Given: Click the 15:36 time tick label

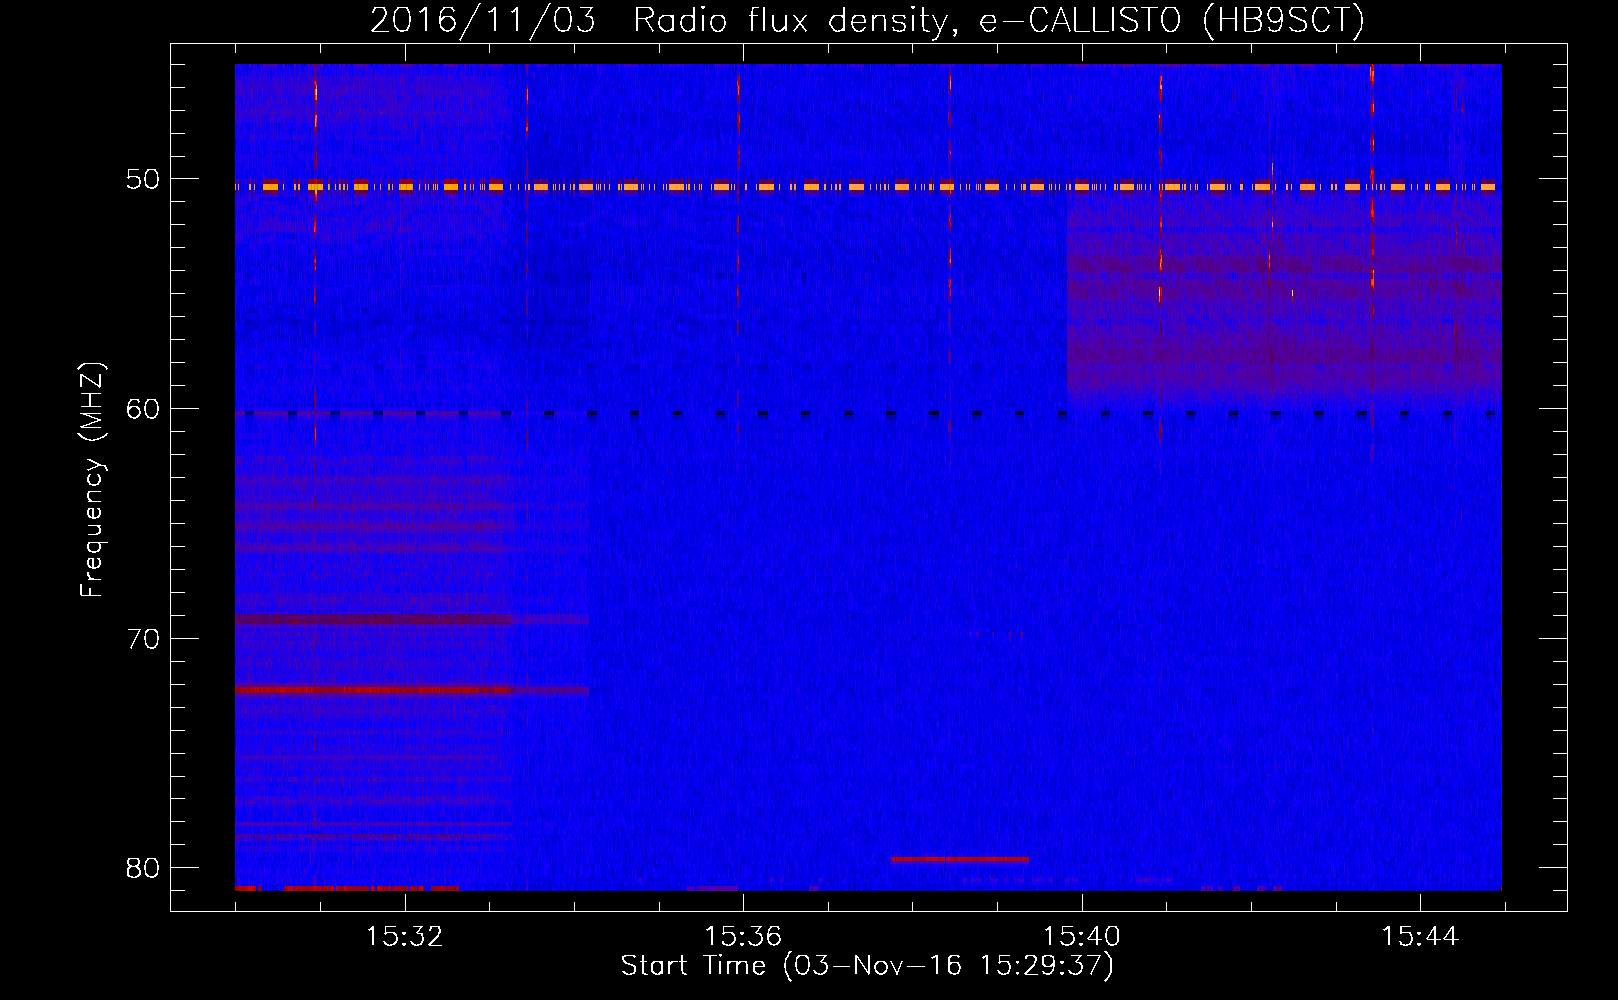Looking at the screenshot, I should tap(743, 936).
